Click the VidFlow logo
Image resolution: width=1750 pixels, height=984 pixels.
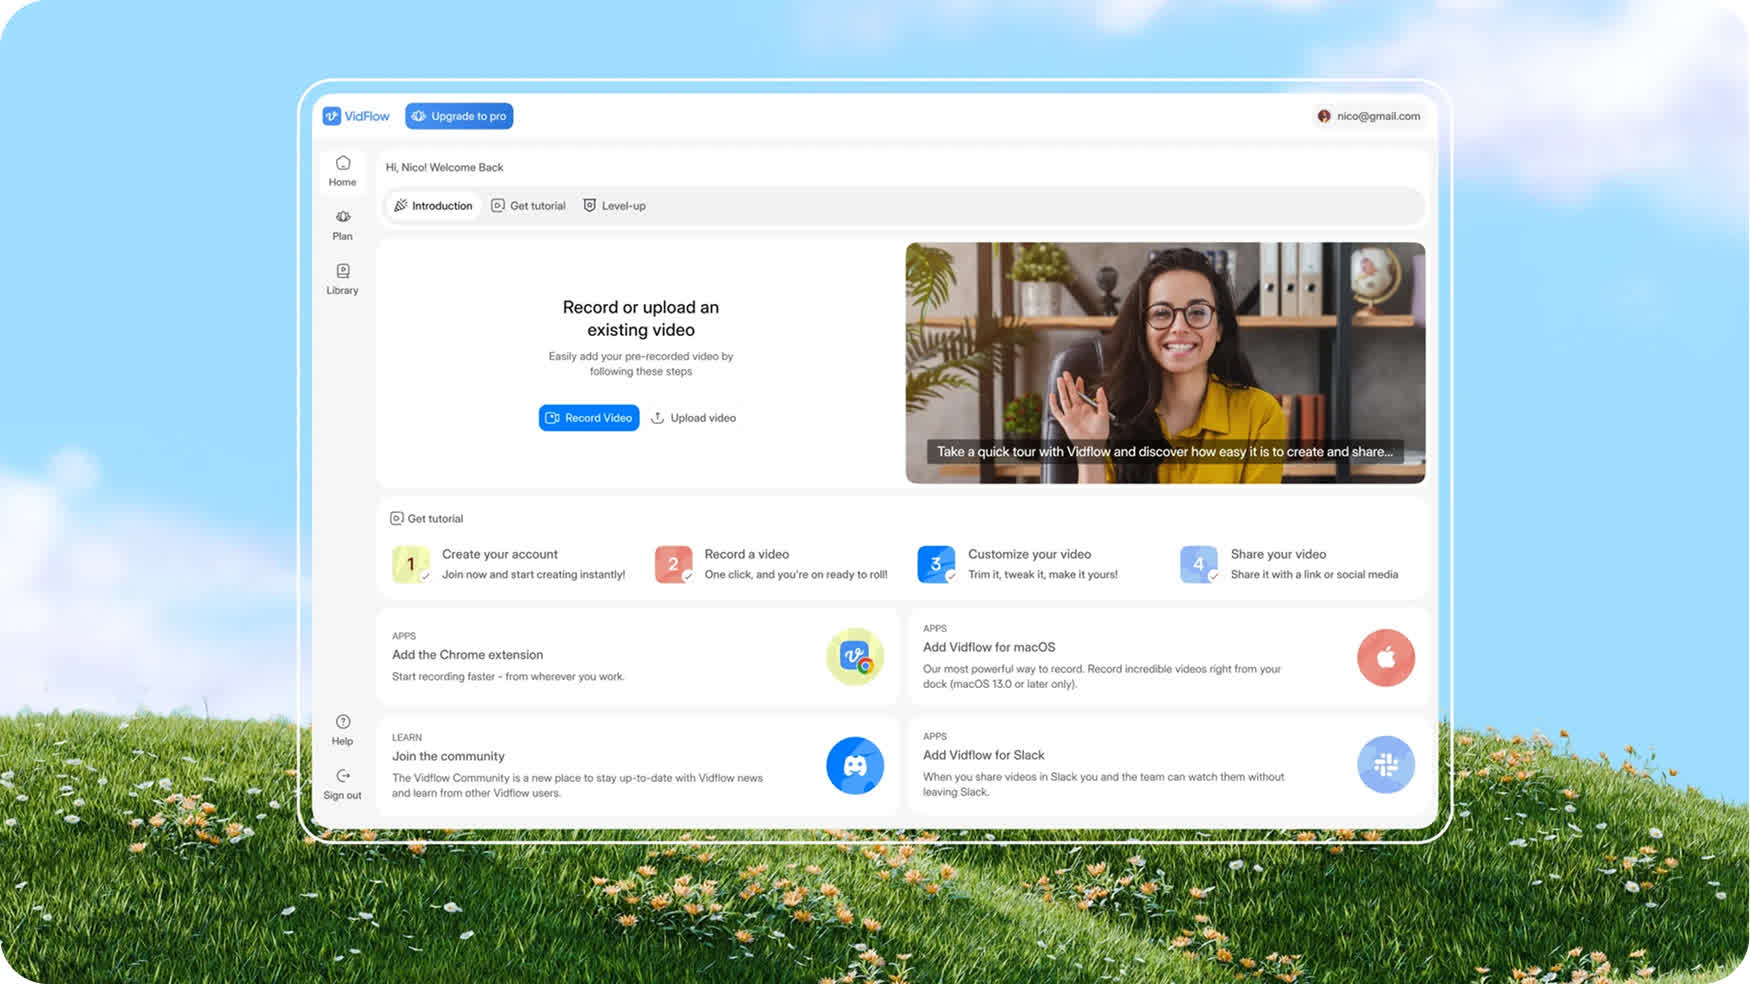356,115
